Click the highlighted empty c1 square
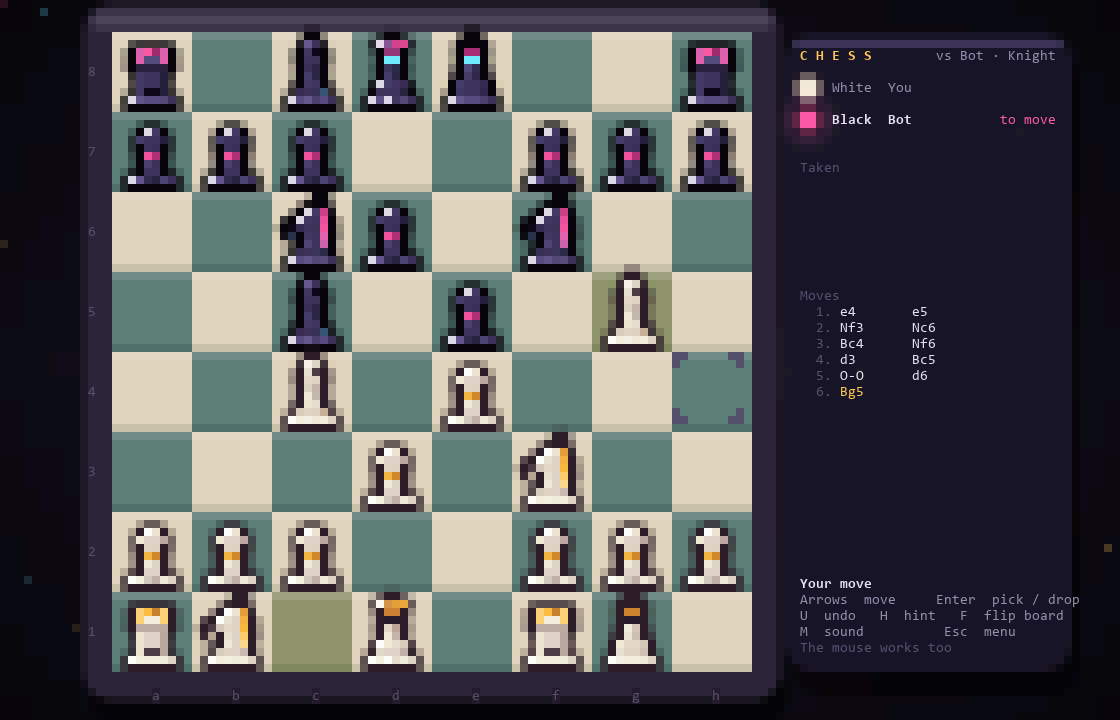Image resolution: width=1120 pixels, height=720 pixels. (311, 631)
